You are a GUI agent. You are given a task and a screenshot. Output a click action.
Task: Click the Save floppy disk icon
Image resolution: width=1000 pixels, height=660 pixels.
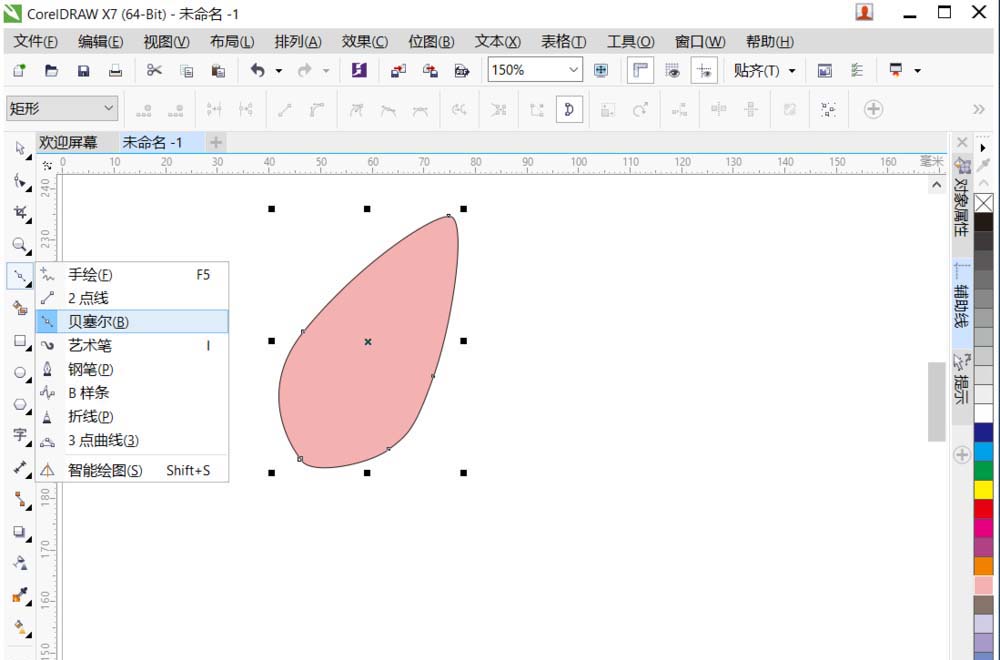coord(84,71)
